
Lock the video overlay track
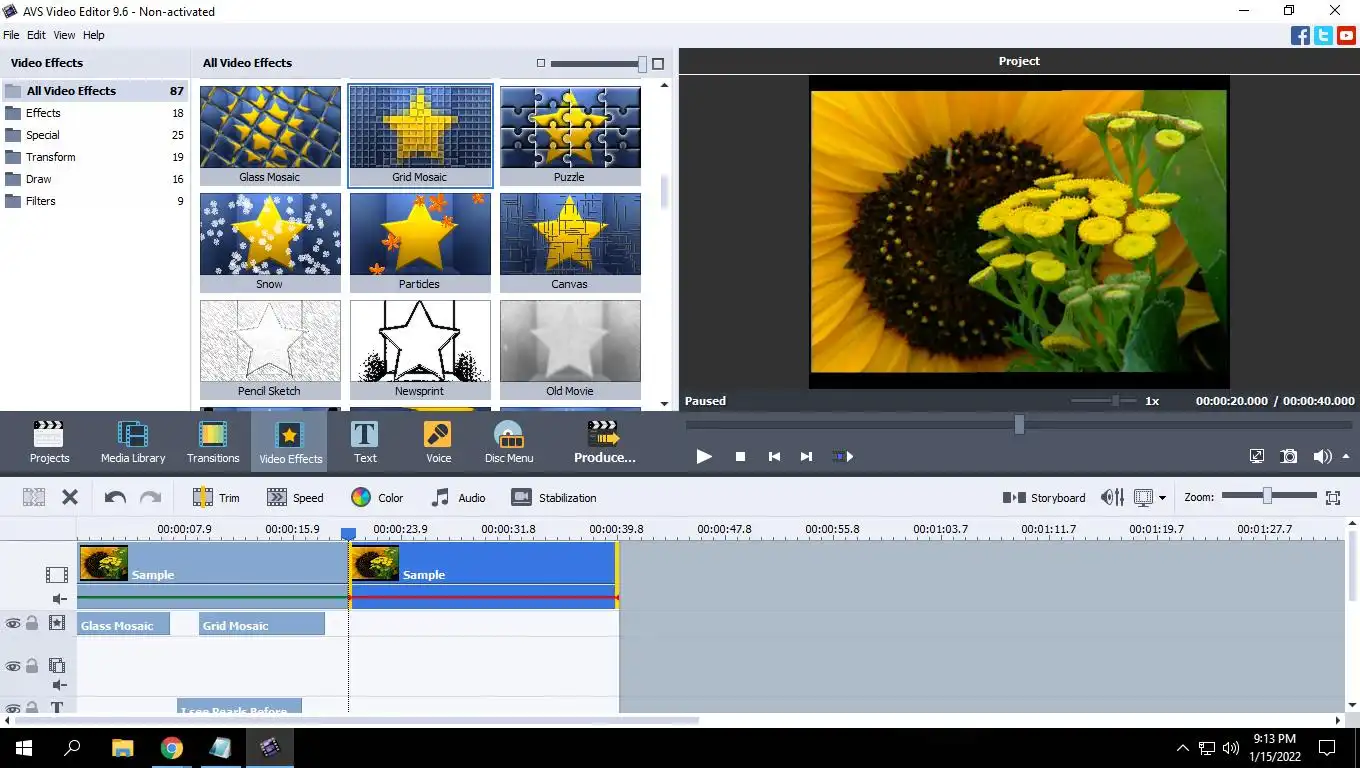coord(32,666)
